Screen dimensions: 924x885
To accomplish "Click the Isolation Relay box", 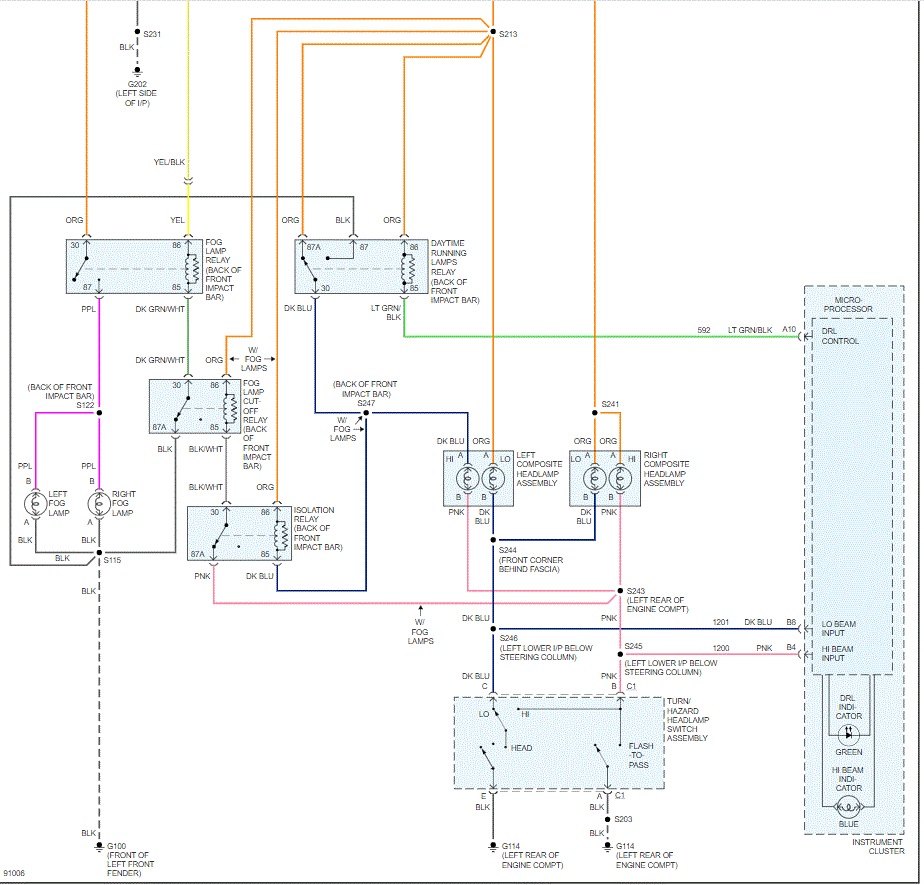I will (239, 534).
